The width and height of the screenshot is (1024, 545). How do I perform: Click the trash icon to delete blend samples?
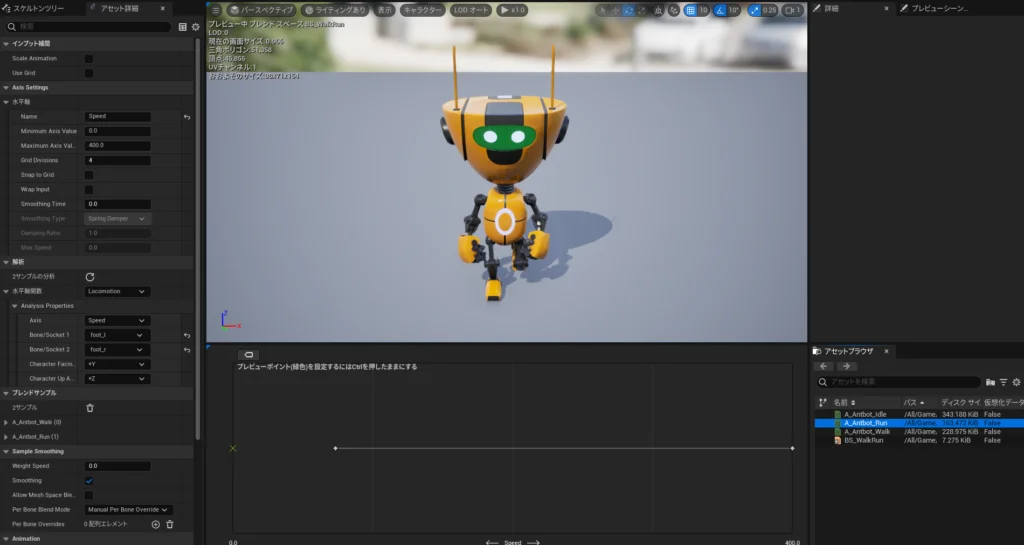click(90, 407)
